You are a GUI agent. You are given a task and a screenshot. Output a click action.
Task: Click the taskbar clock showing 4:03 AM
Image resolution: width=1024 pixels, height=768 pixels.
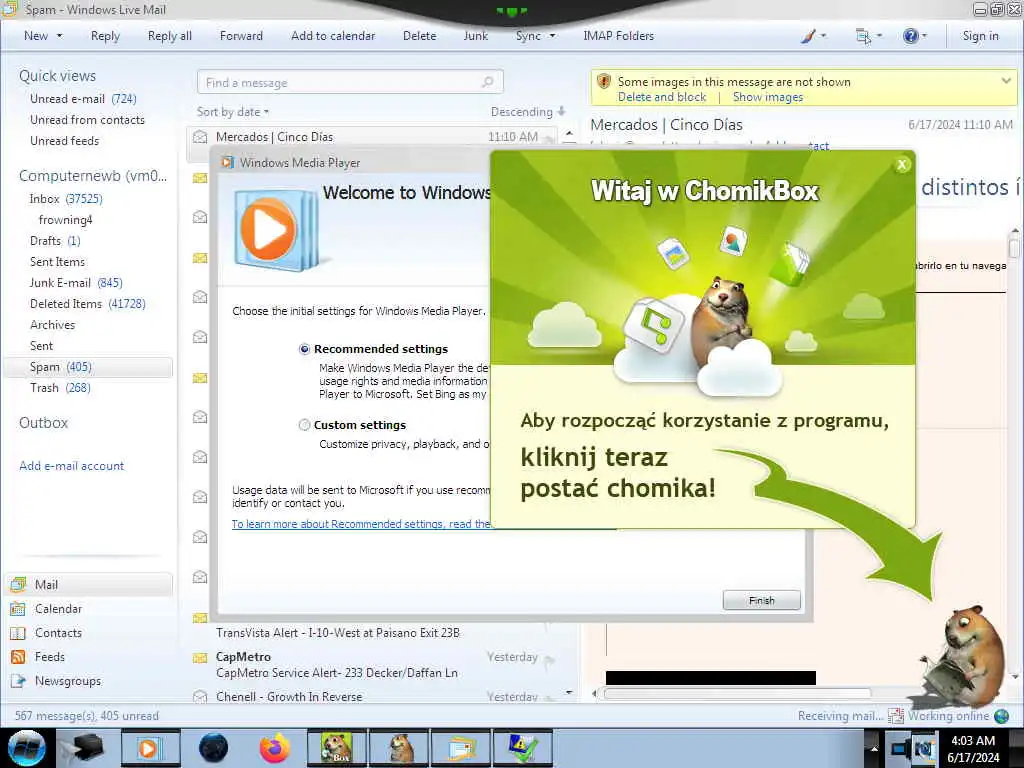pyautogui.click(x=973, y=748)
